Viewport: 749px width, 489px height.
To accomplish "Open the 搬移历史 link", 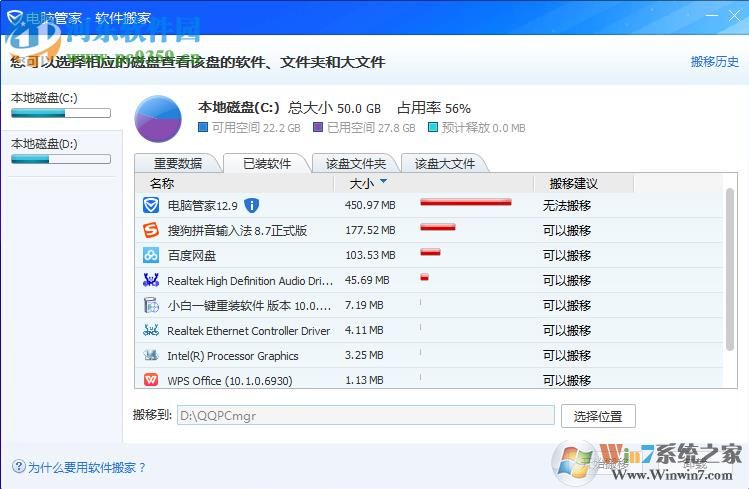I will click(714, 62).
